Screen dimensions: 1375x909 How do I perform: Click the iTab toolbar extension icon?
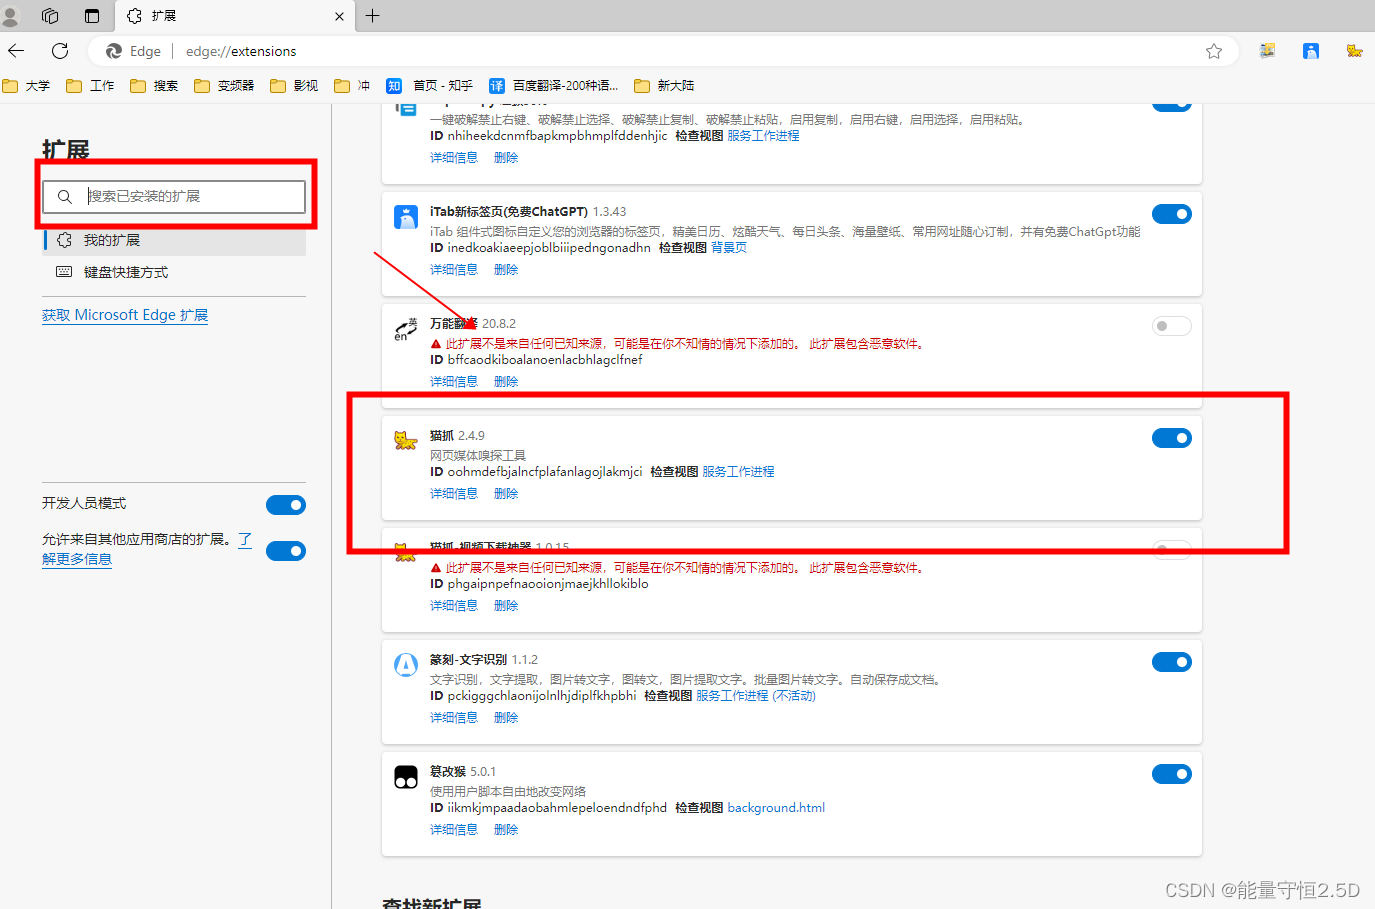click(1311, 51)
